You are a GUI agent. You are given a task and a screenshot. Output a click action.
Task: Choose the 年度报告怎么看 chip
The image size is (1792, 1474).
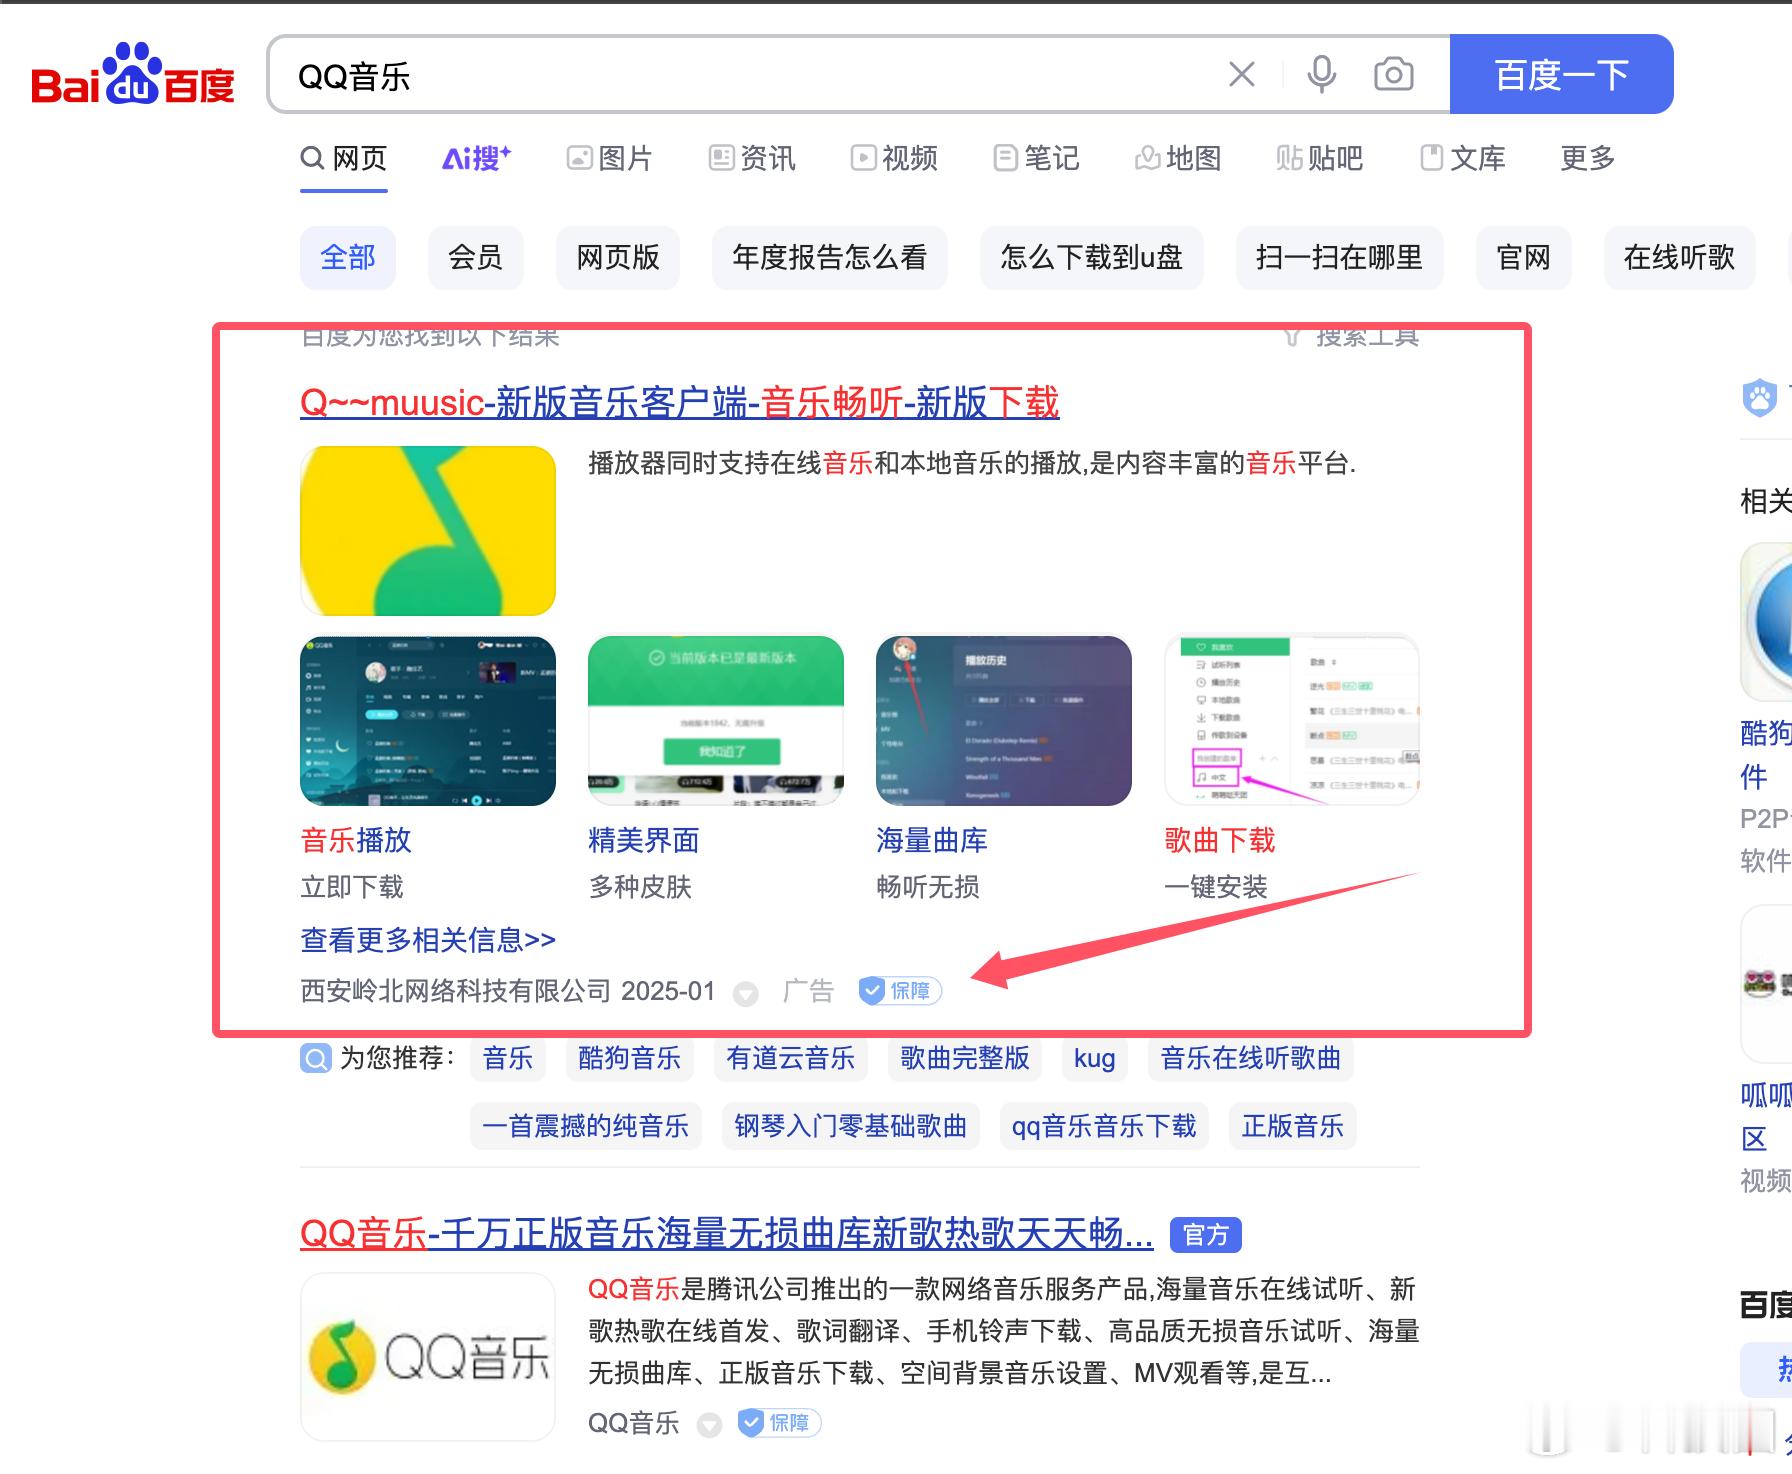[x=830, y=258]
